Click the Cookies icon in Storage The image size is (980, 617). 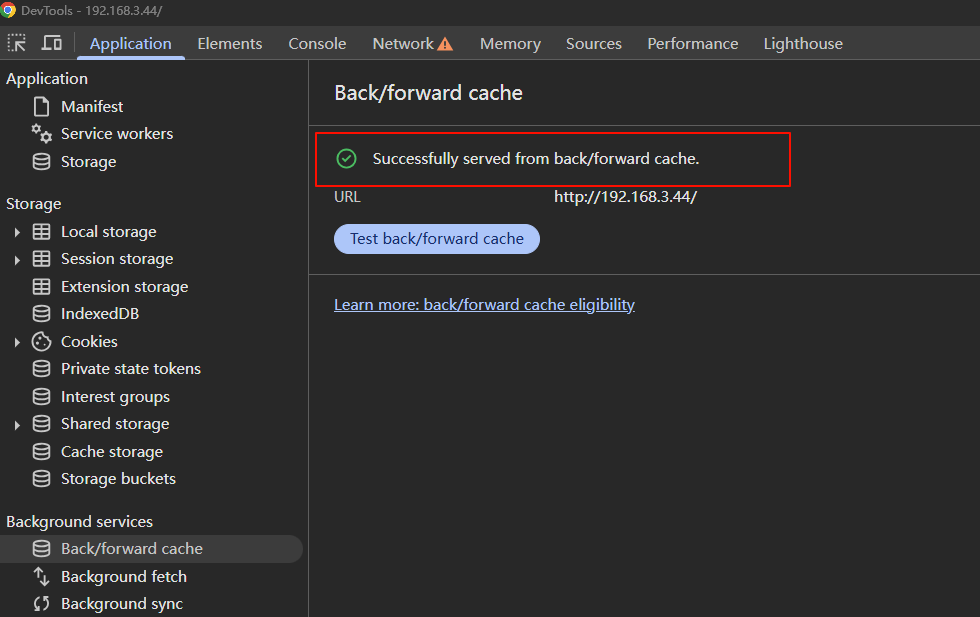coord(41,341)
